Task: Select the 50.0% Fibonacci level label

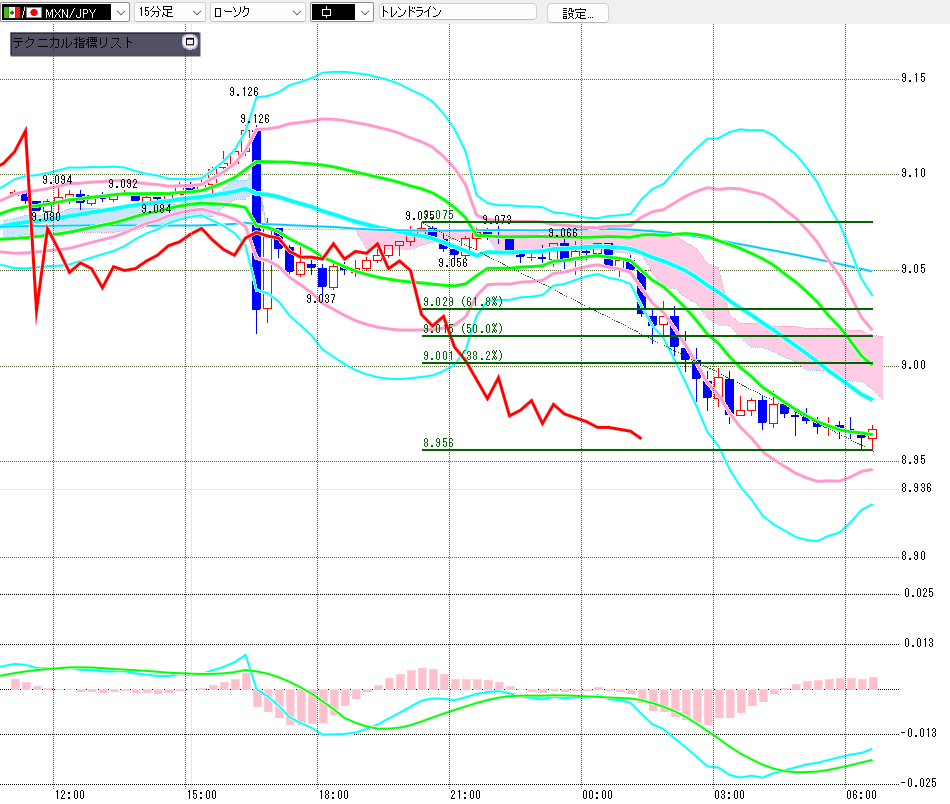Action: point(463,328)
